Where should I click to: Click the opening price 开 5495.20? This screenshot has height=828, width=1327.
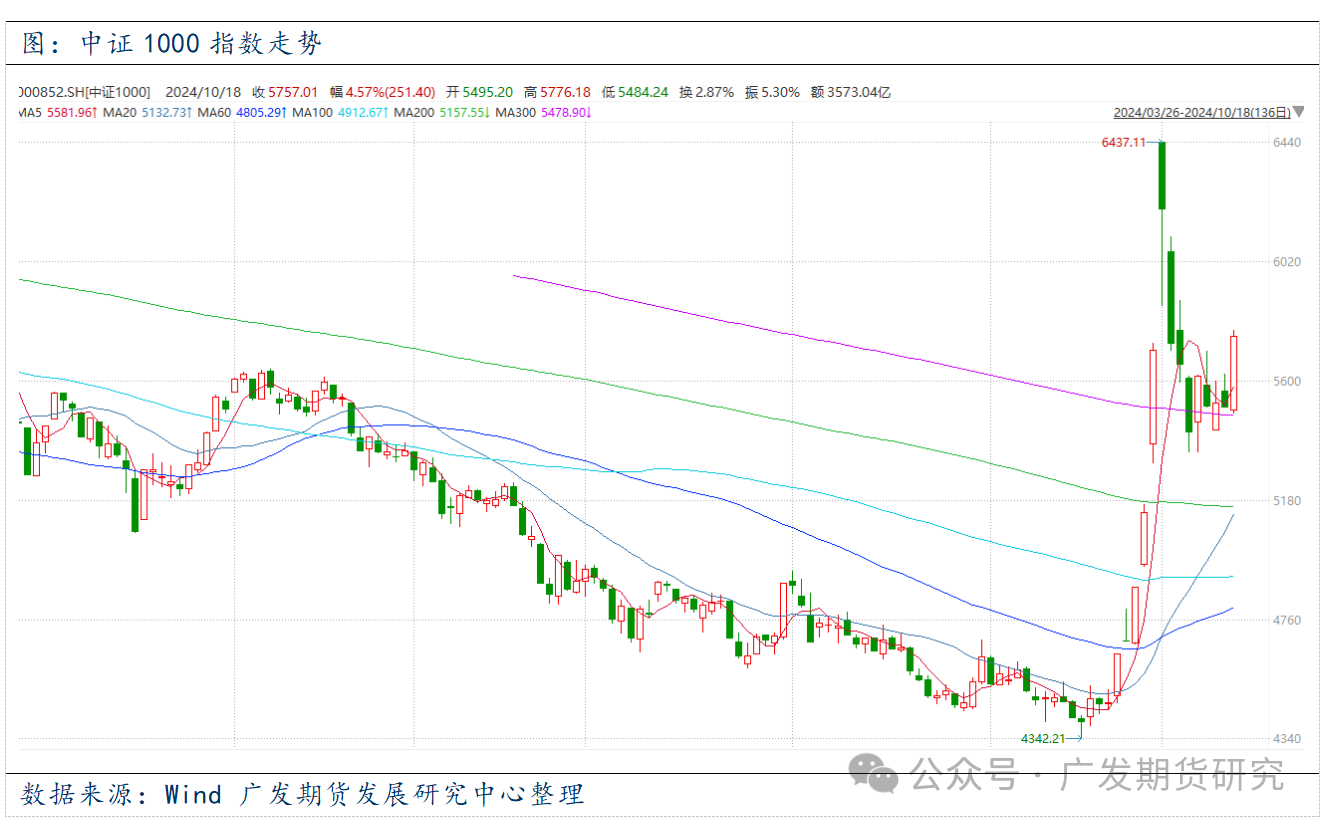[480, 92]
